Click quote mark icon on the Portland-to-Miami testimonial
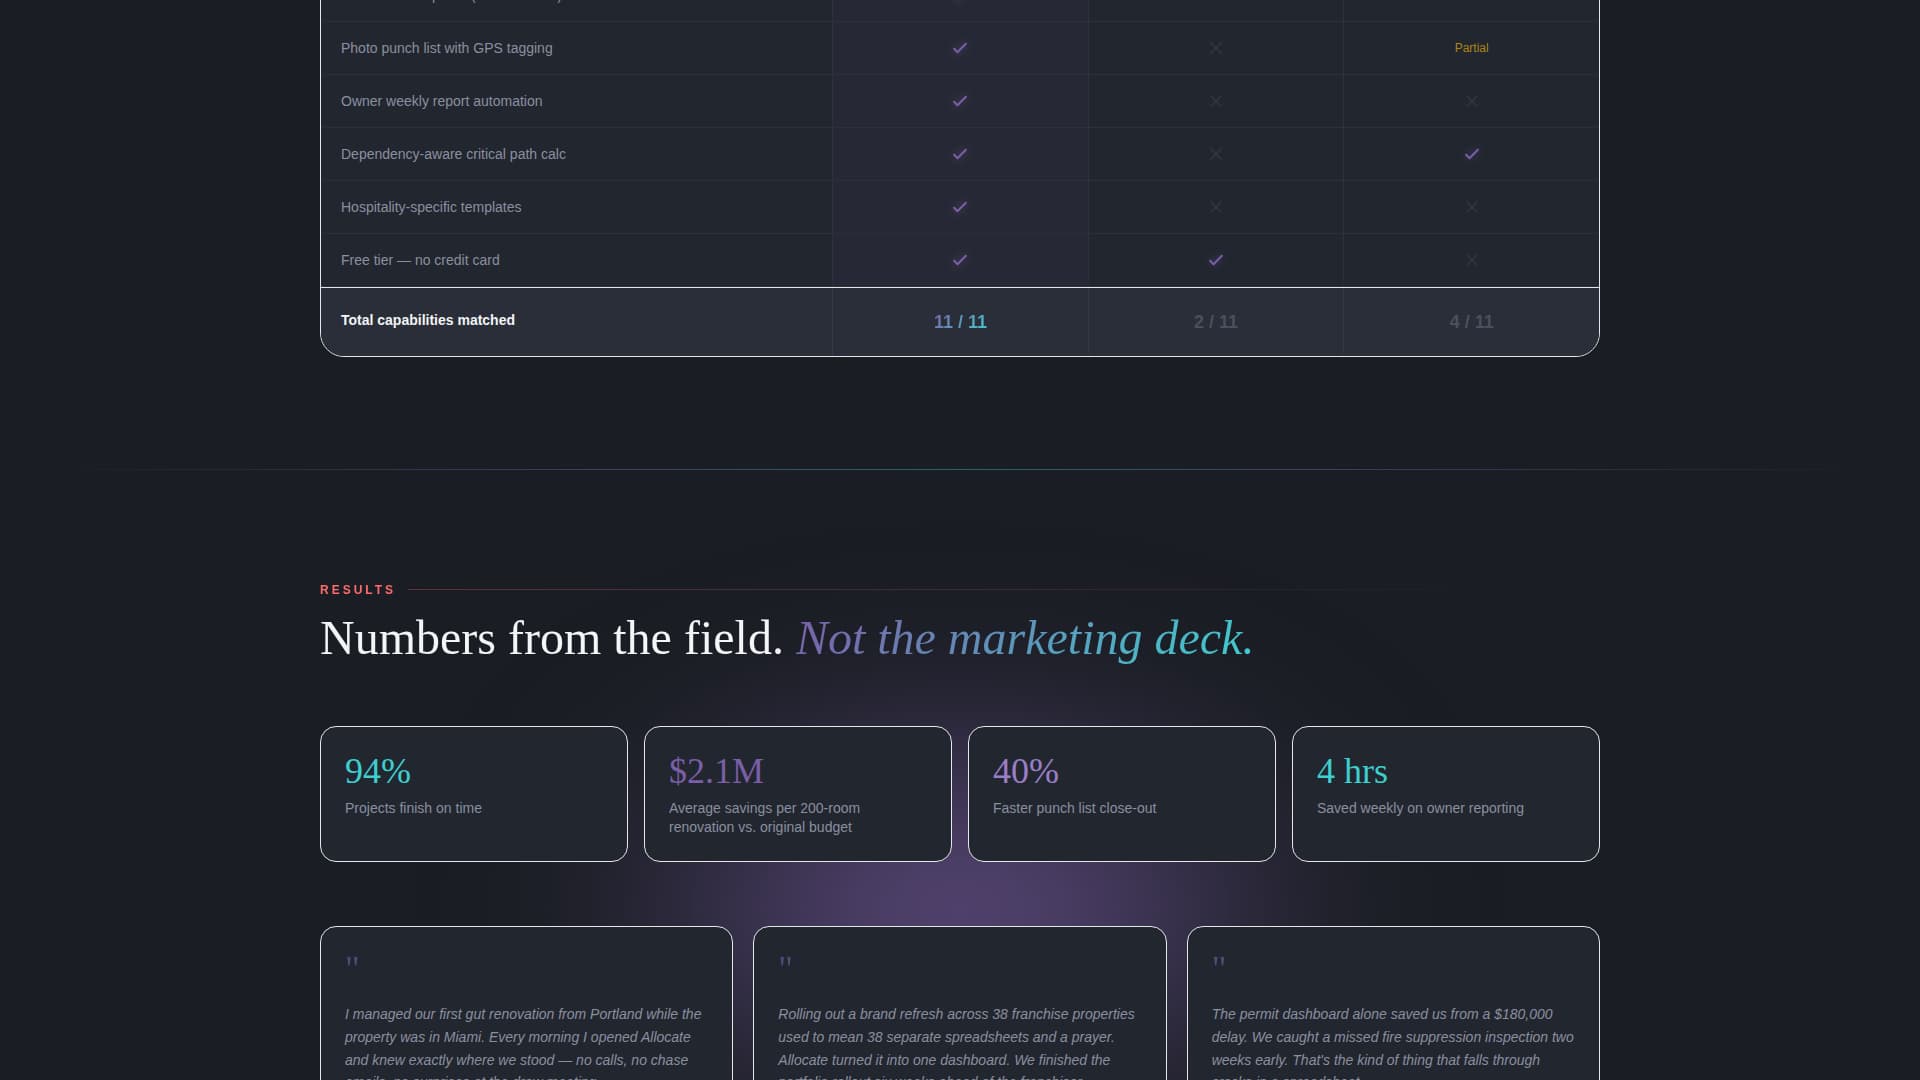 (x=352, y=962)
